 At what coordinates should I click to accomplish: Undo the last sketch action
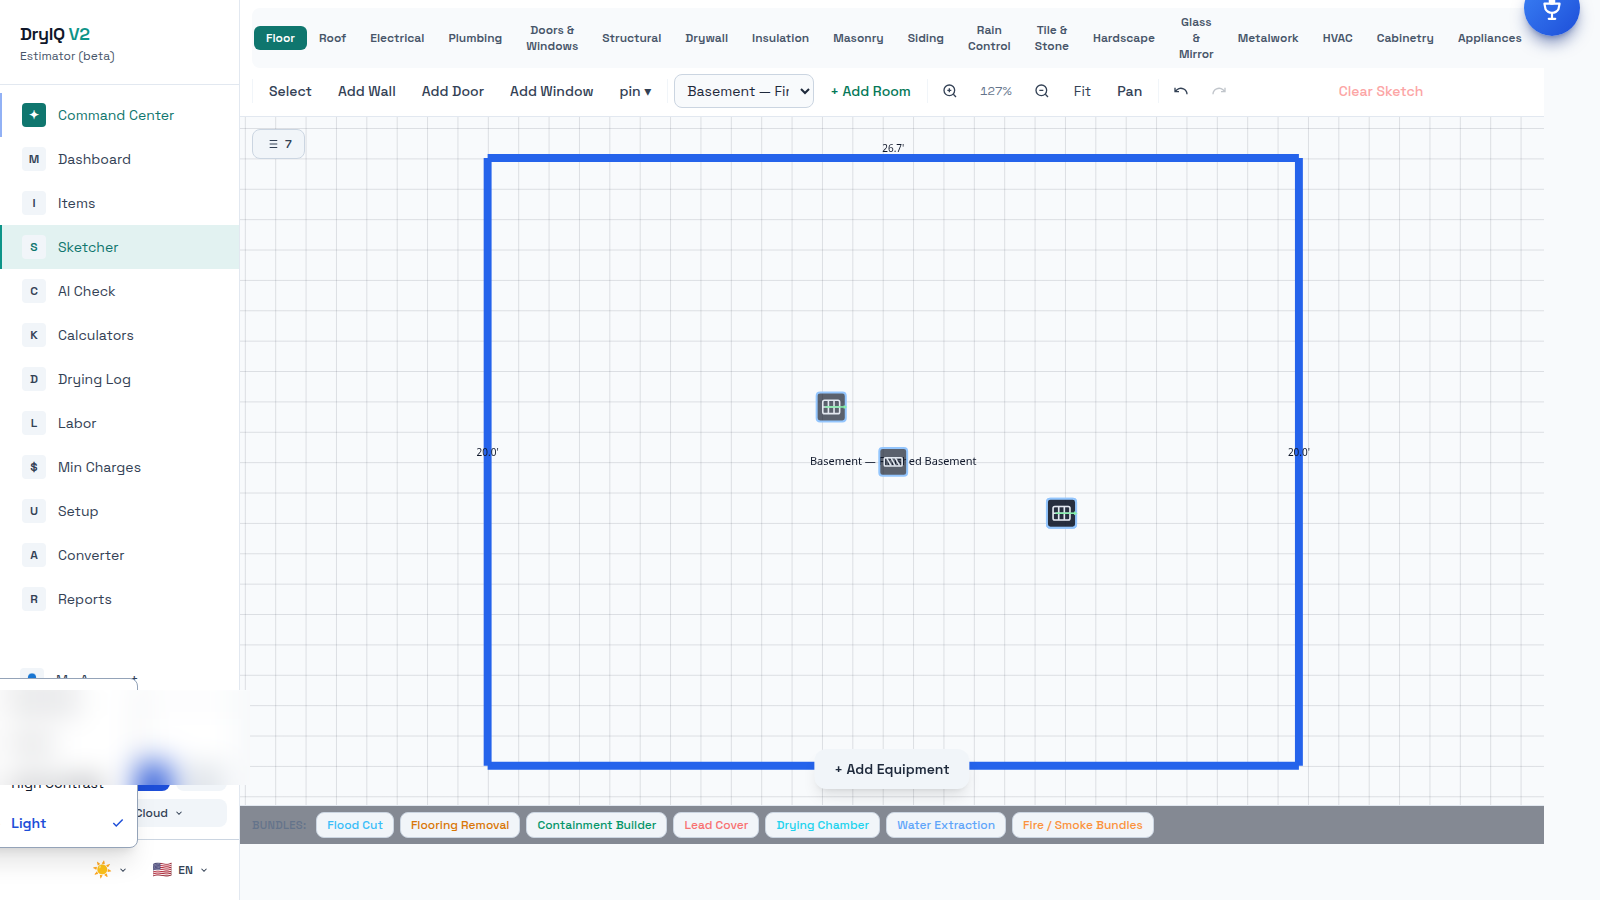pos(1181,91)
